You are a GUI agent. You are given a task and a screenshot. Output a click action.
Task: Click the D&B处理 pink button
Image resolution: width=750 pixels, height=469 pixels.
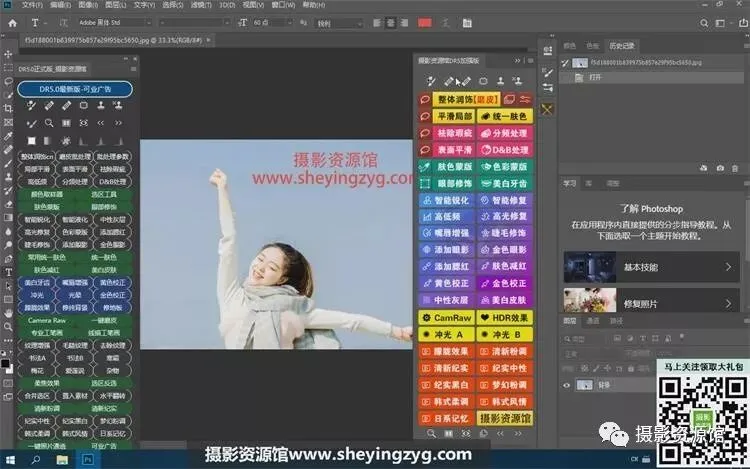[x=505, y=150]
